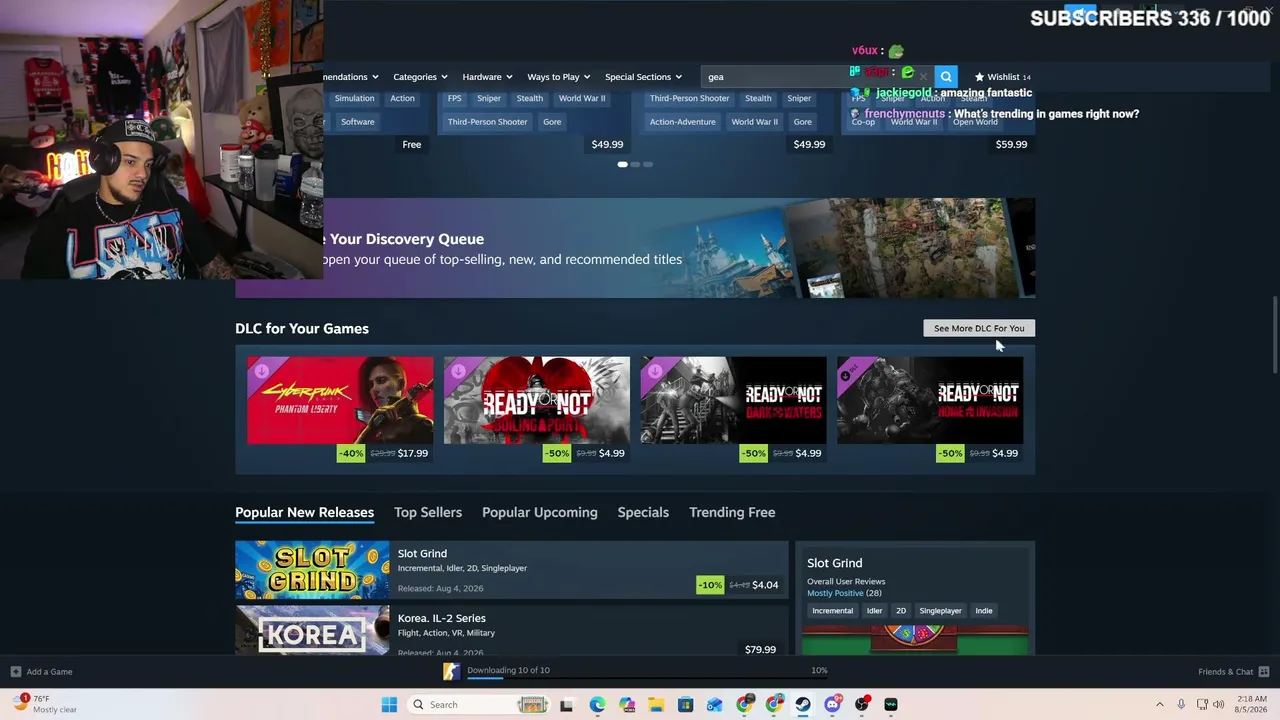
Task: Go to the third featured carousel page dot
Action: click(x=648, y=164)
